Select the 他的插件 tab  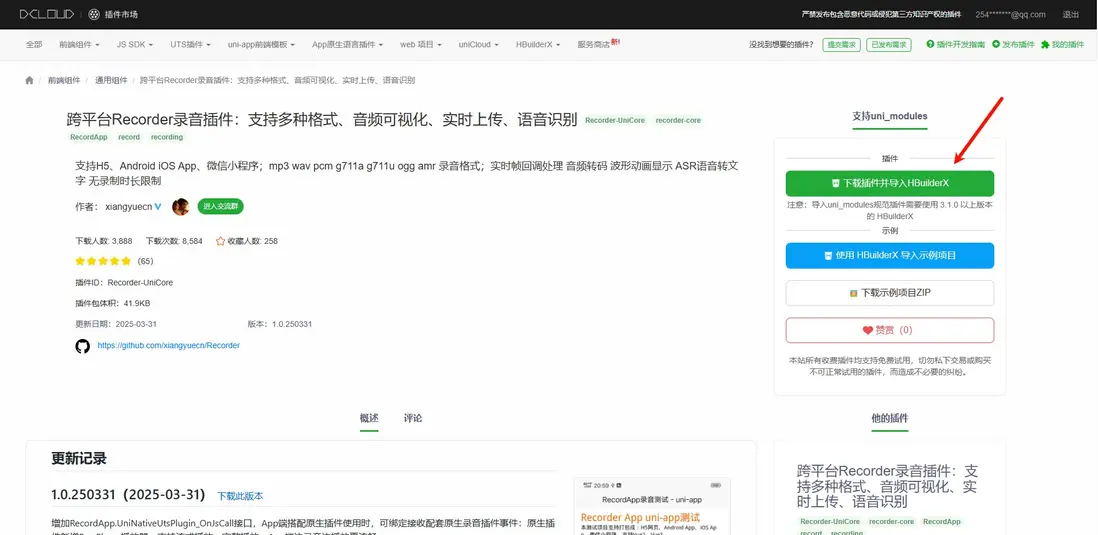889,418
